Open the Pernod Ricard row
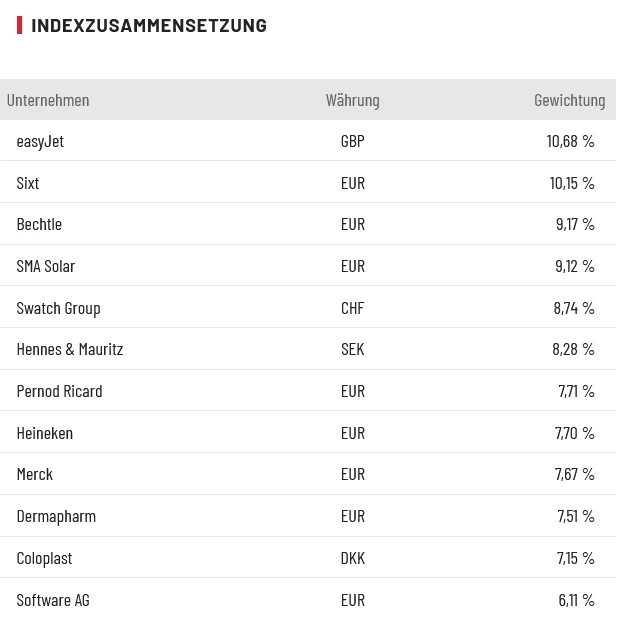The height and width of the screenshot is (627, 618). coord(59,391)
